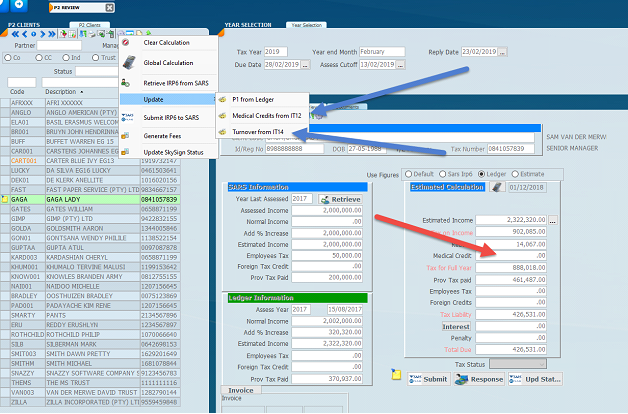
Task: Click the blue forward arrow at top left
Action: coord(20,5)
